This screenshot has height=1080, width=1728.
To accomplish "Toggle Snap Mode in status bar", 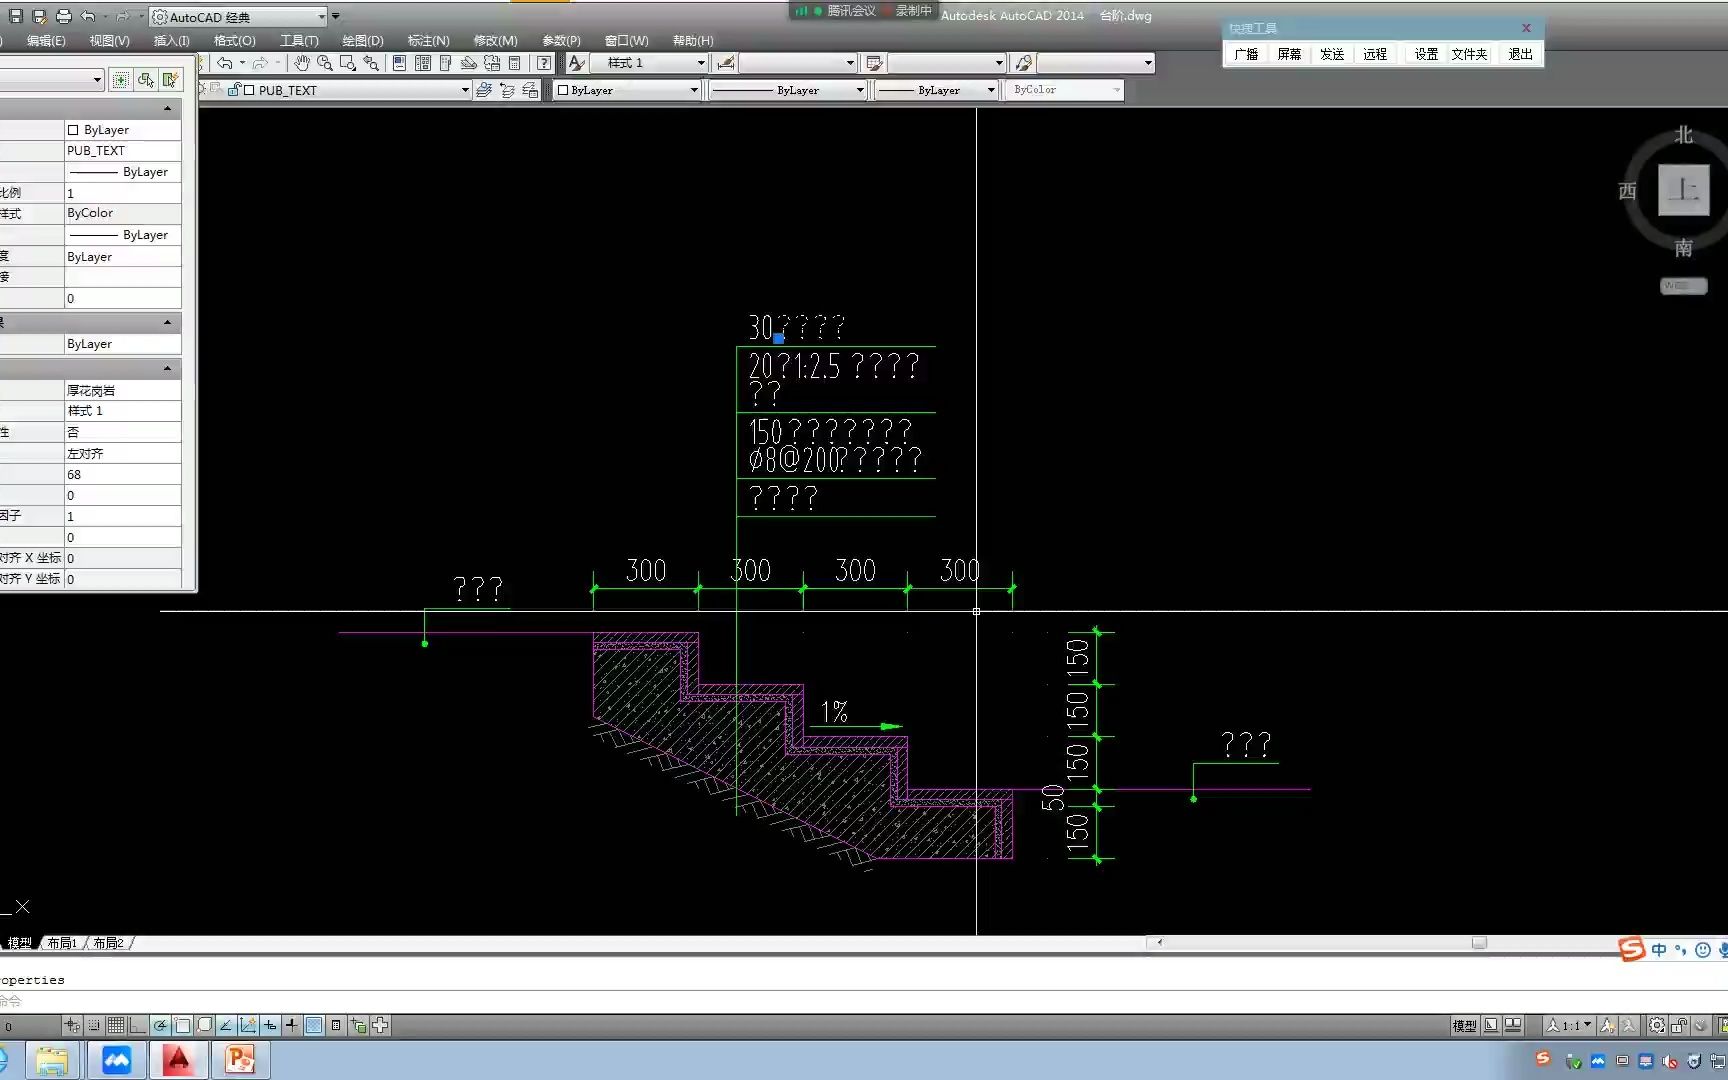I will pos(94,1025).
